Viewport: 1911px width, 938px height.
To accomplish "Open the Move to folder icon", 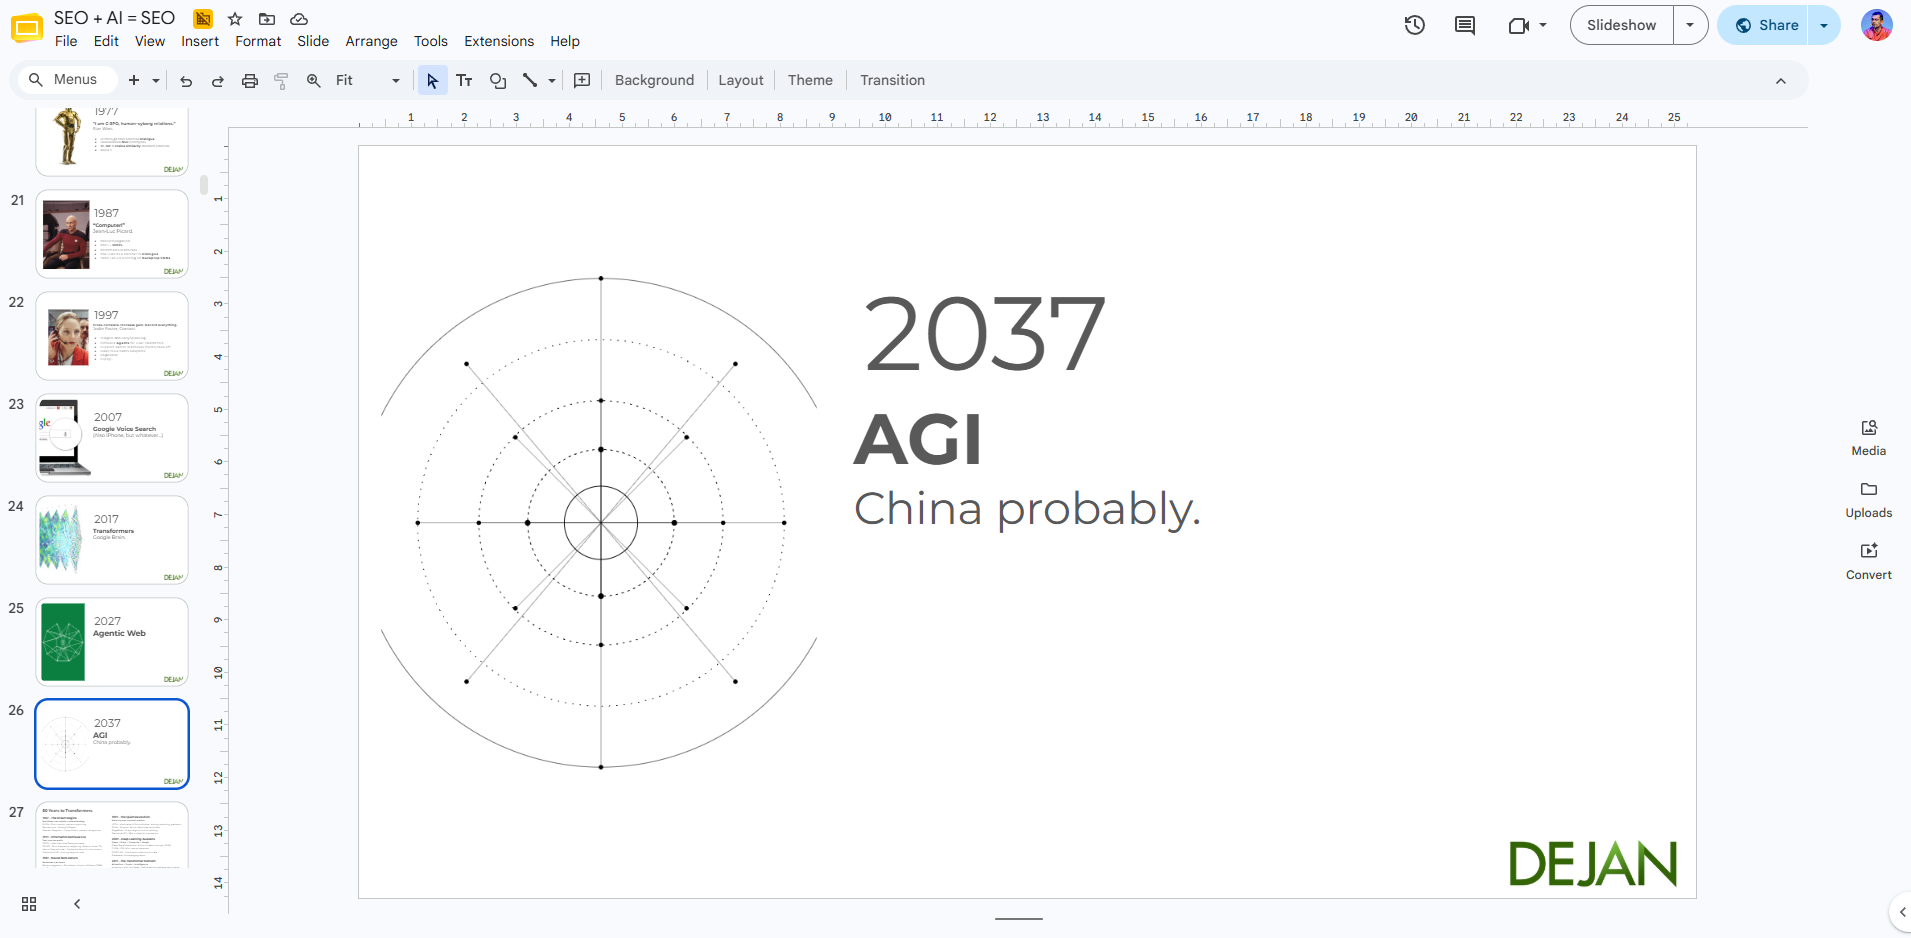I will [267, 19].
